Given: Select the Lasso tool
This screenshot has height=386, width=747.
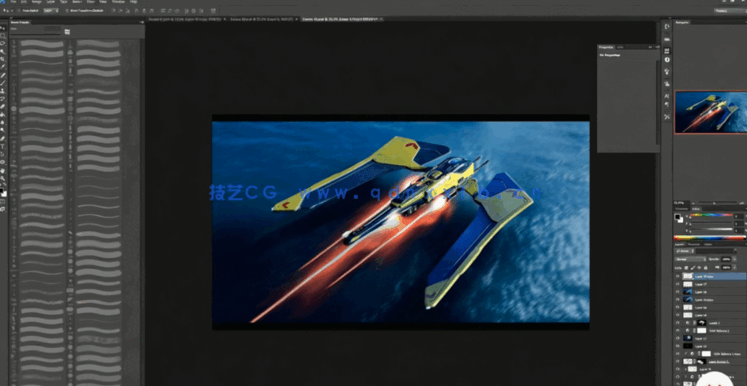Looking at the screenshot, I should coord(3,43).
